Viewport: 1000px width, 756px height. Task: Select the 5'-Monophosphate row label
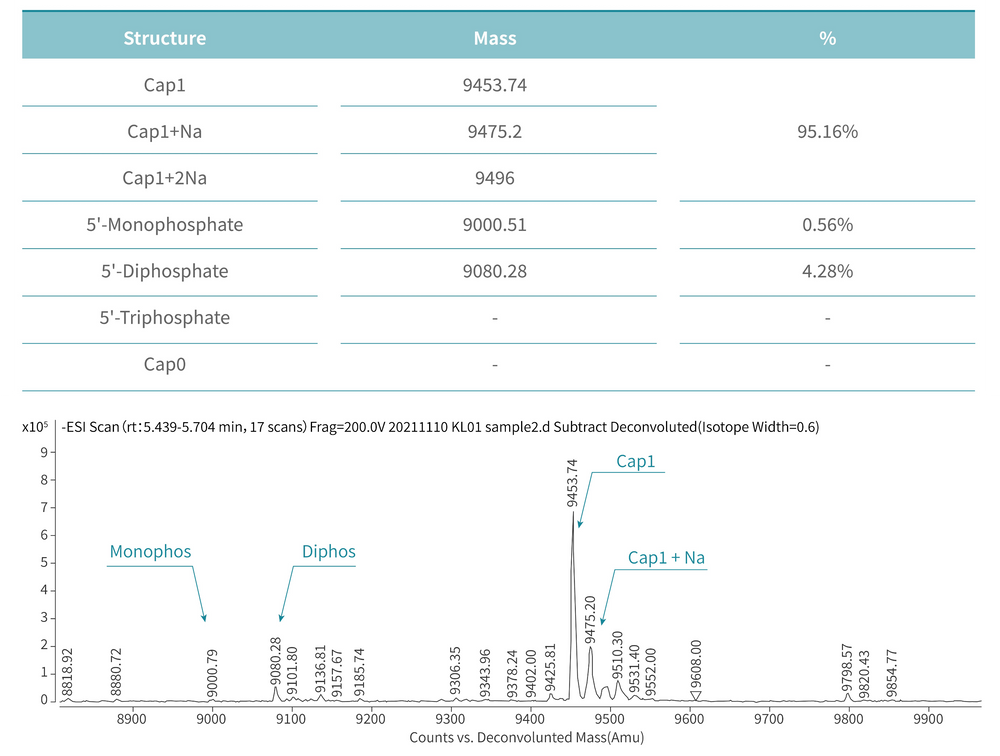[164, 225]
